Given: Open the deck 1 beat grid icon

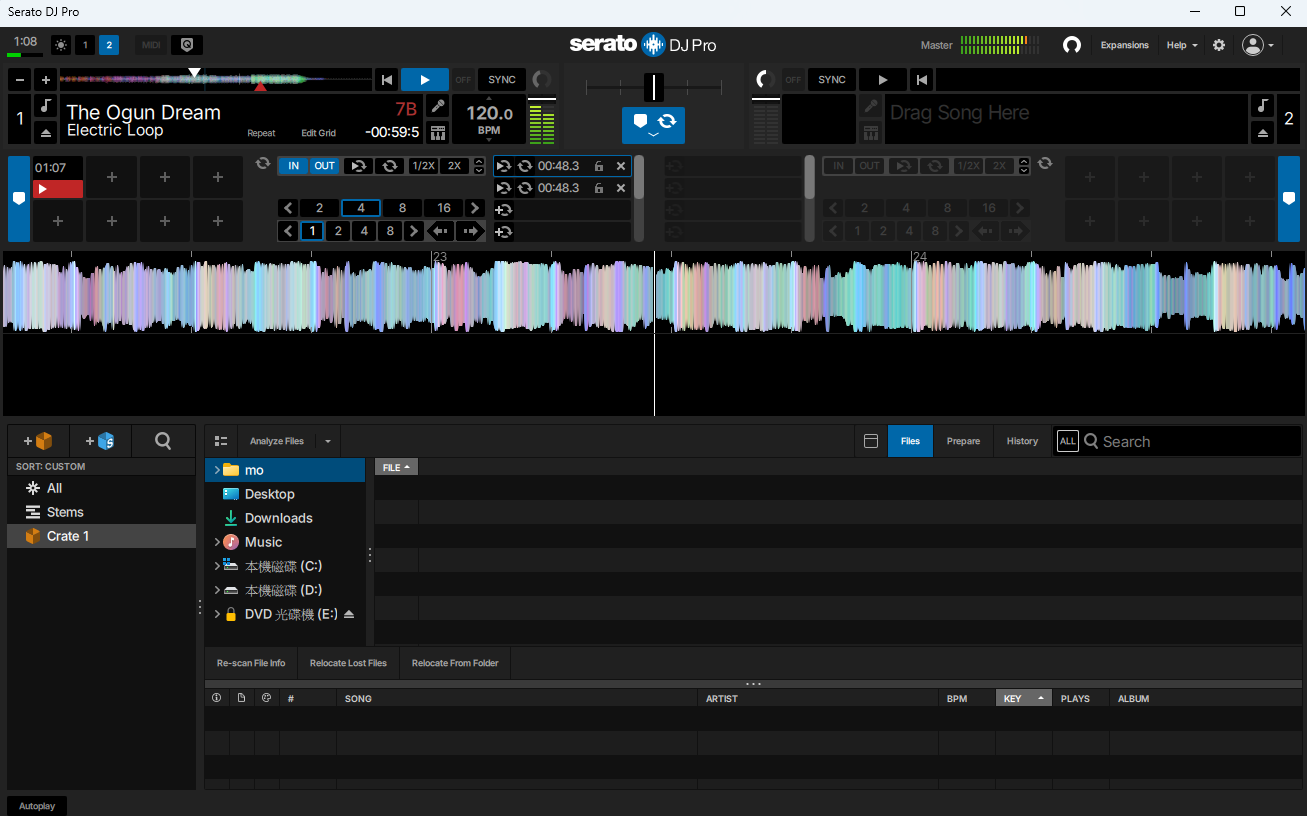Looking at the screenshot, I should click(x=437, y=132).
